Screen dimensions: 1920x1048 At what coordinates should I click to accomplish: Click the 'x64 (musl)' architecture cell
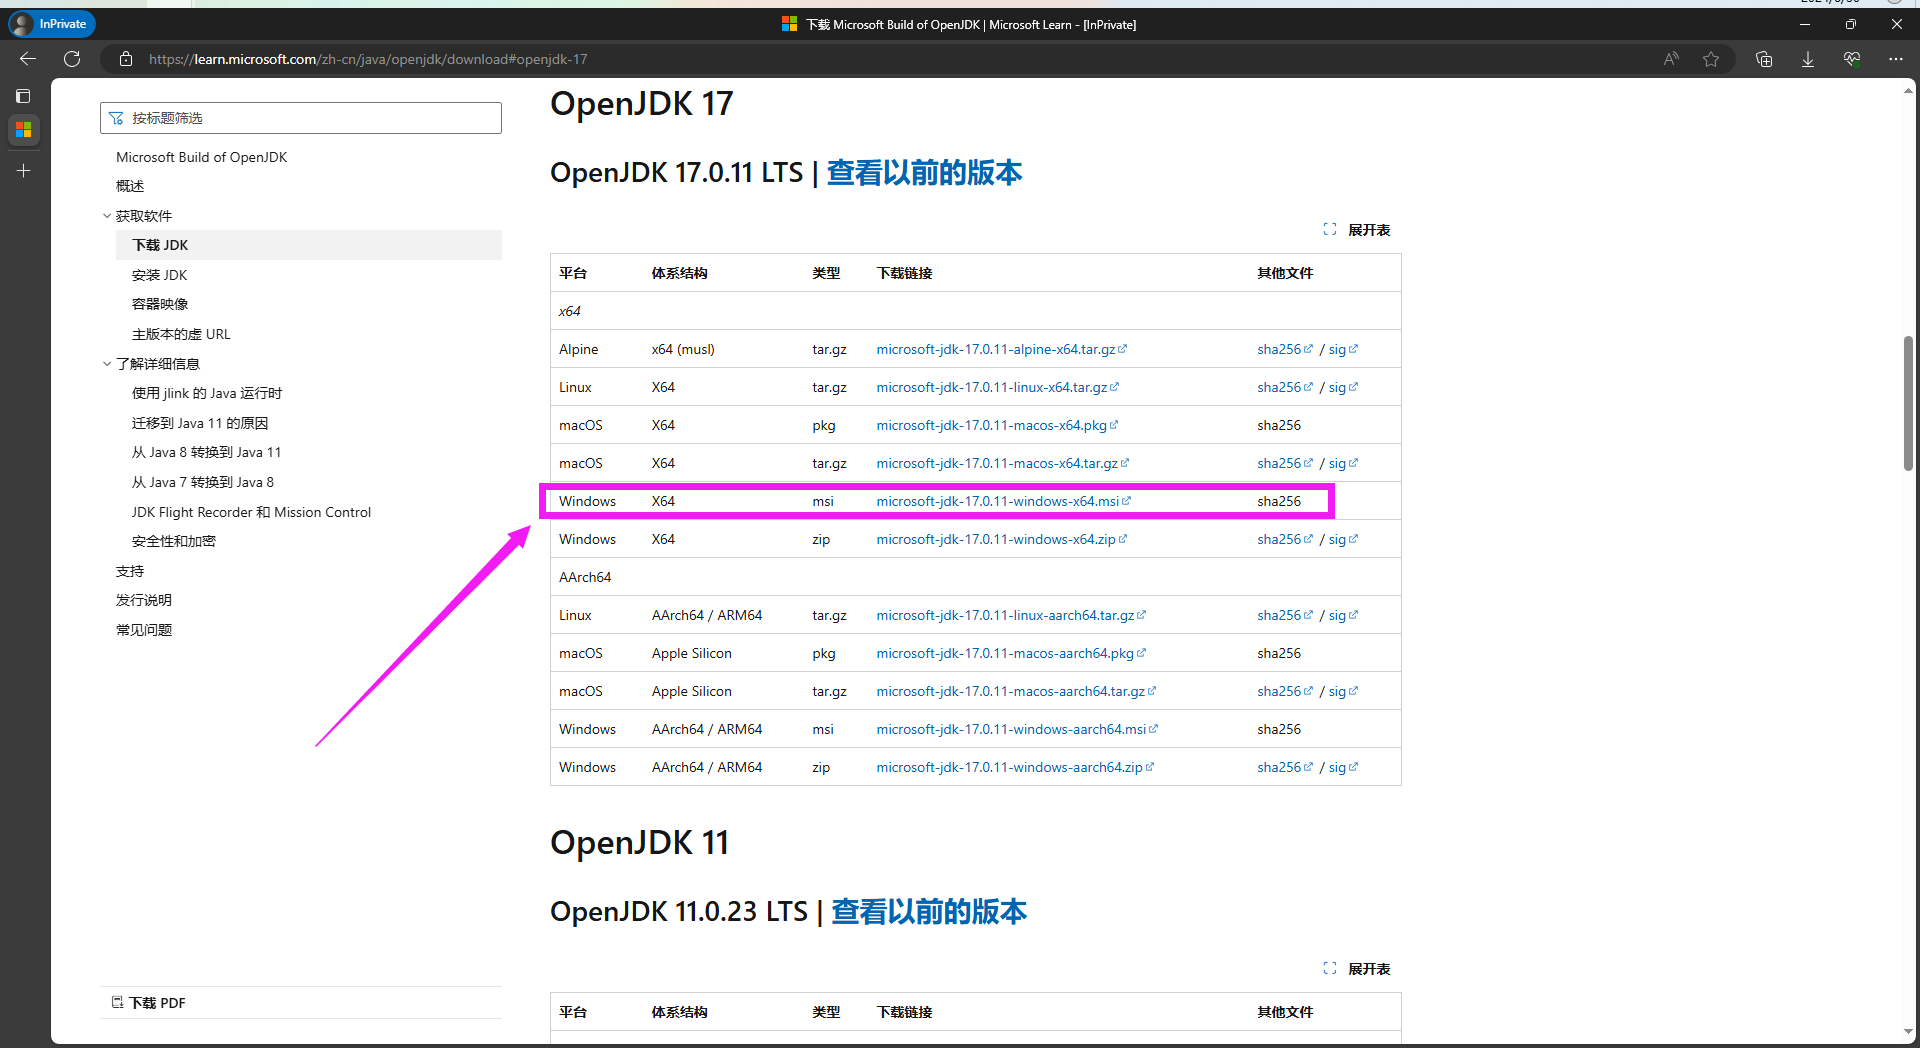click(683, 349)
